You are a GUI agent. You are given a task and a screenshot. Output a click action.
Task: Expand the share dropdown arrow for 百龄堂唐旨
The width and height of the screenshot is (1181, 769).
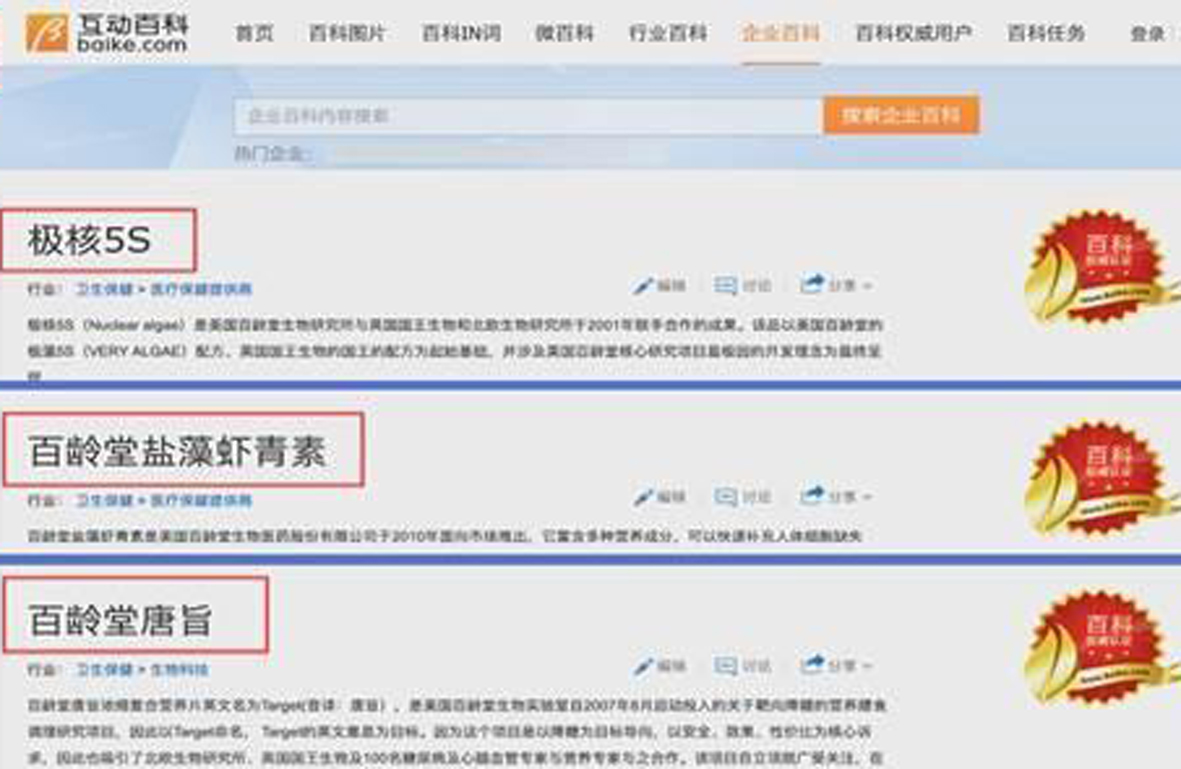pos(867,667)
